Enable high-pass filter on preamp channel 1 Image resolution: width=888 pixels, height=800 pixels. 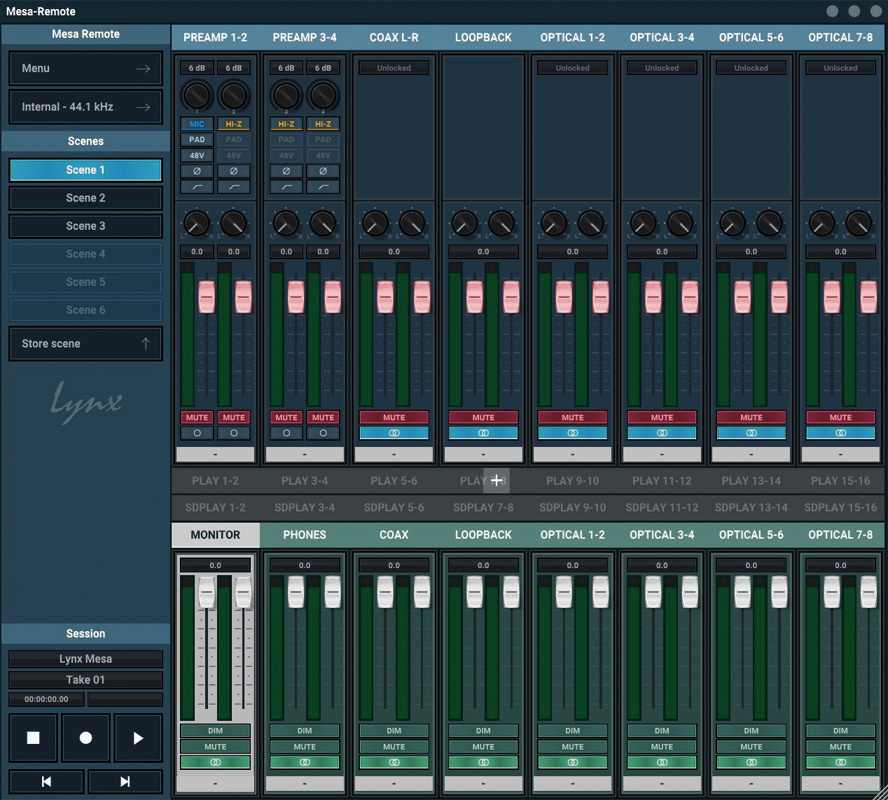[197, 187]
